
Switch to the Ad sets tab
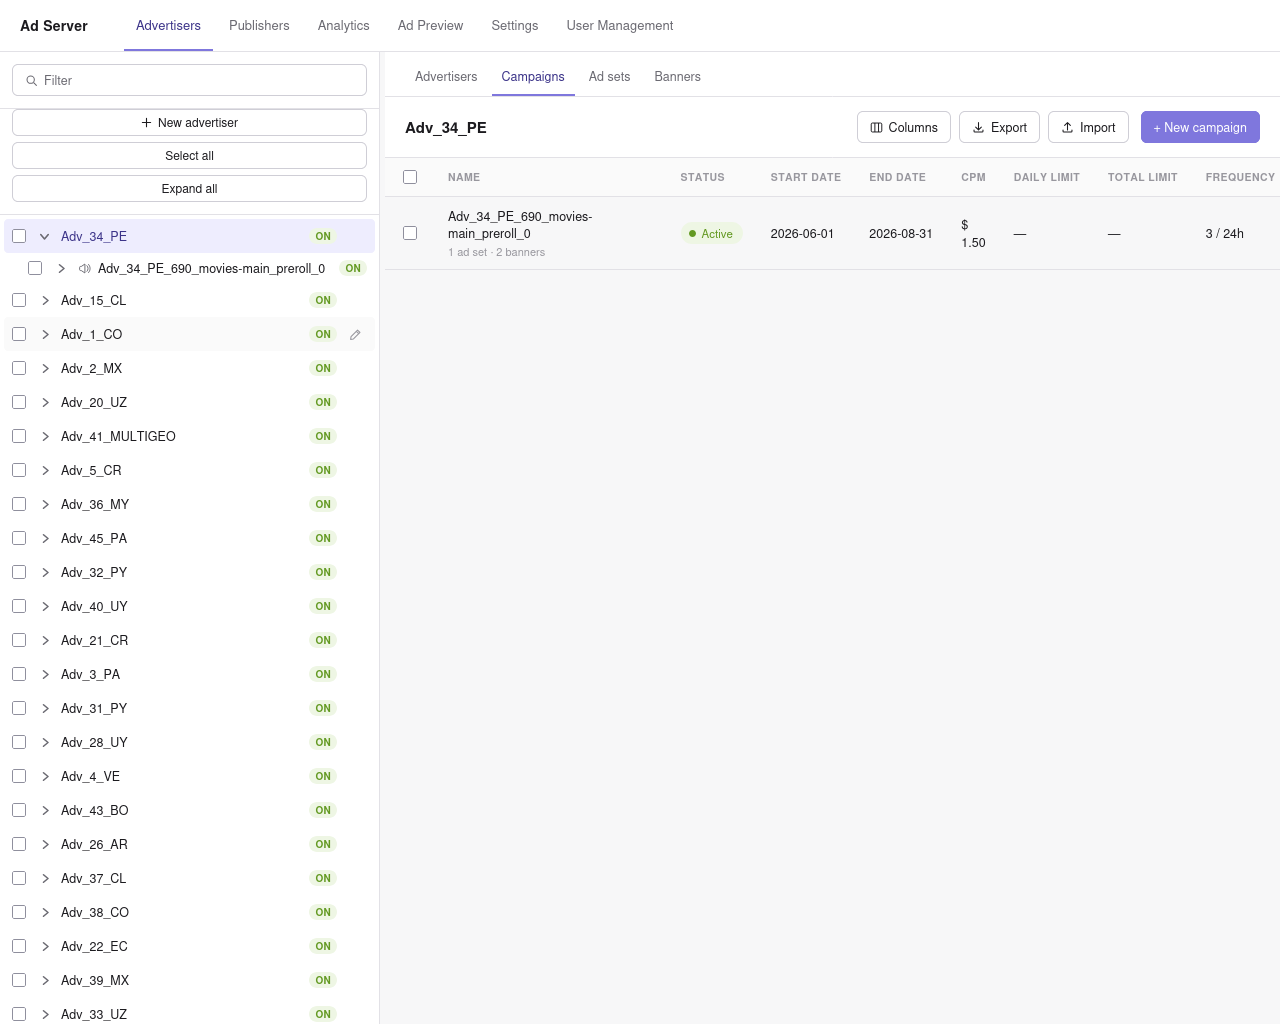point(610,77)
